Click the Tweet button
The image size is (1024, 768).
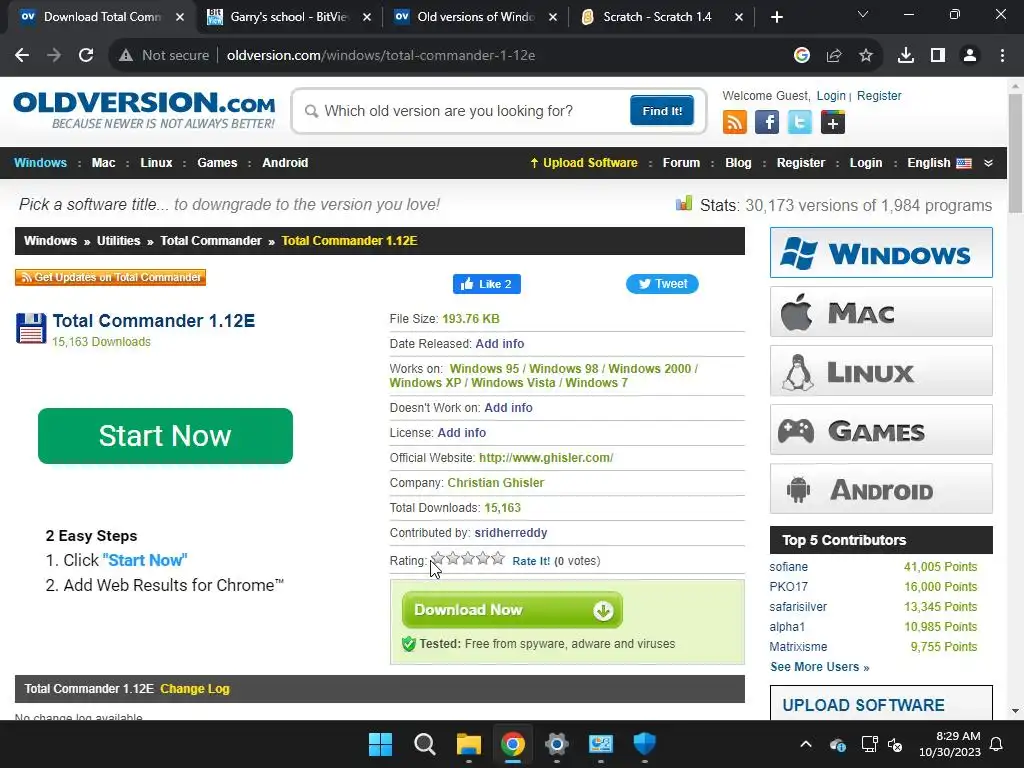tap(662, 284)
